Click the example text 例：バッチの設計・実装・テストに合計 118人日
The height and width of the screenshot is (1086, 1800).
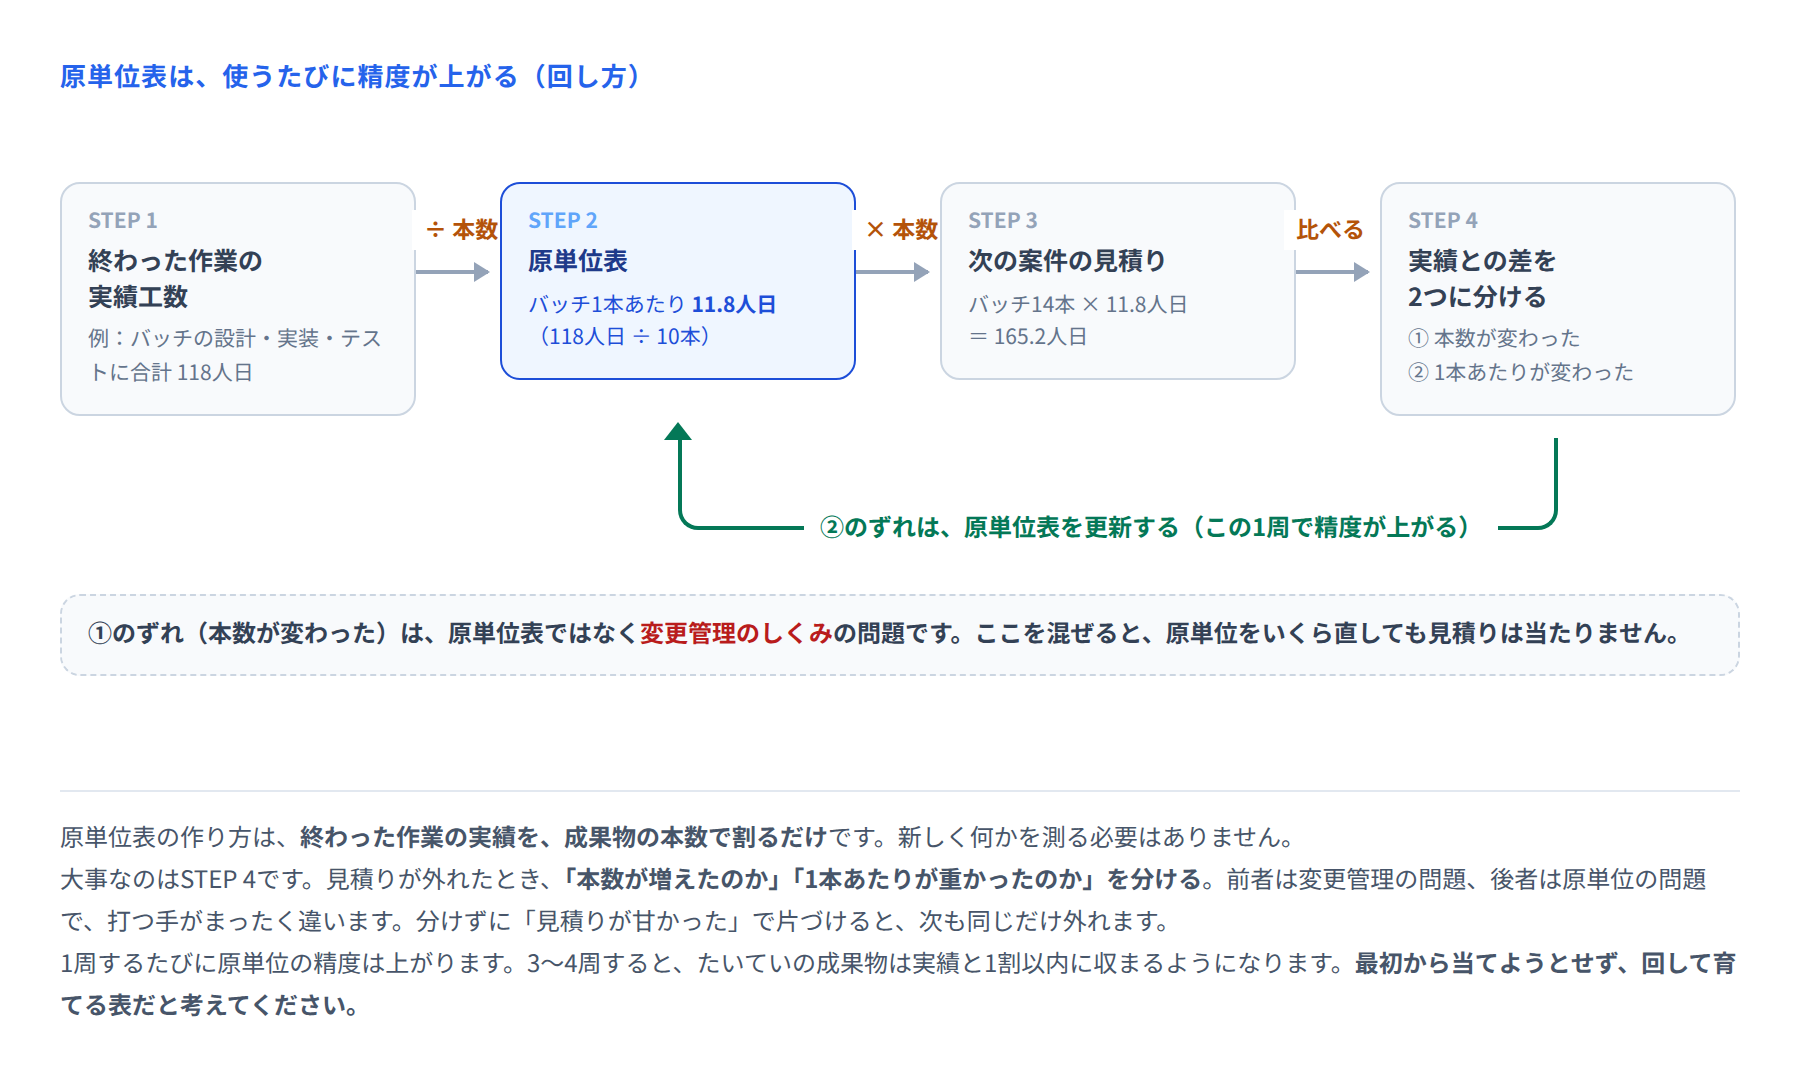[x=235, y=355]
